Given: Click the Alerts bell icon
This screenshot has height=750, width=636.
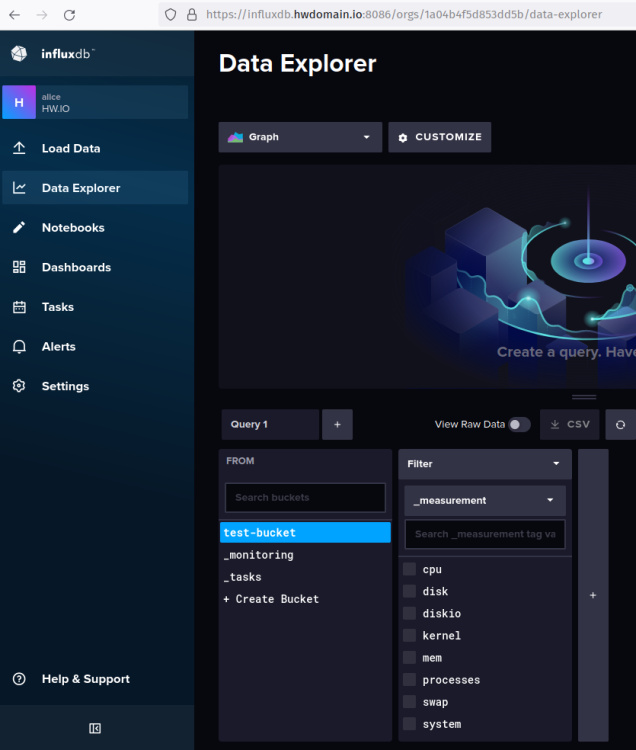Looking at the screenshot, I should point(19,347).
